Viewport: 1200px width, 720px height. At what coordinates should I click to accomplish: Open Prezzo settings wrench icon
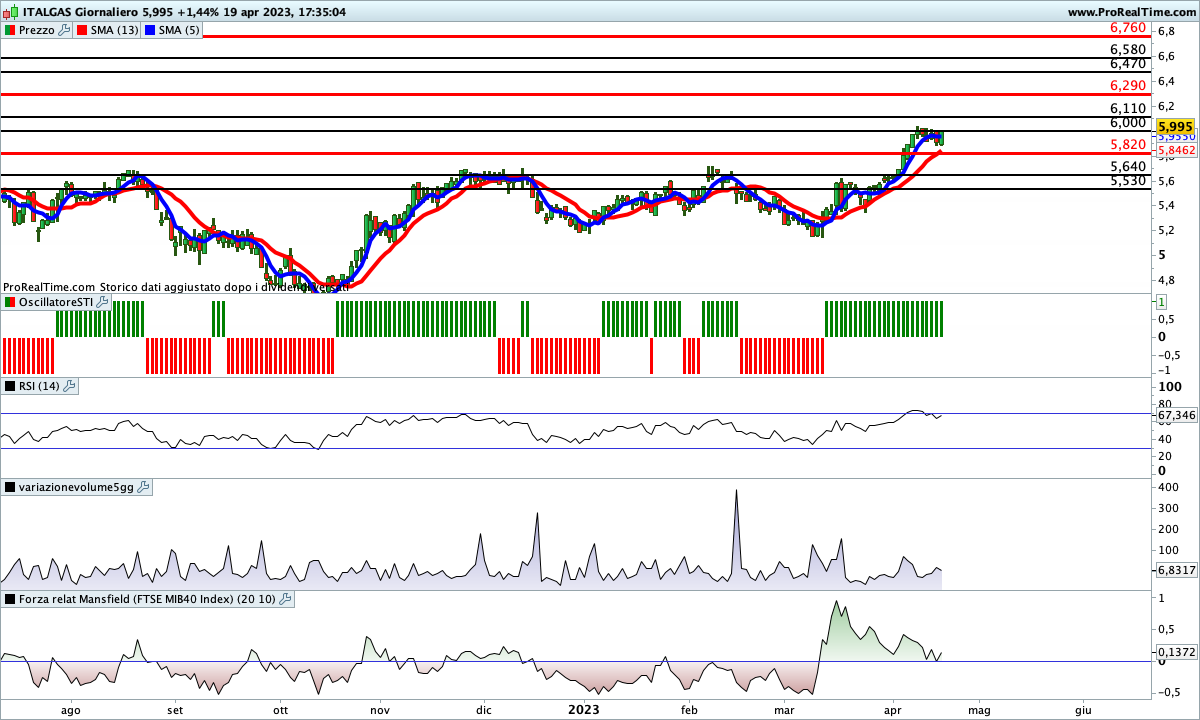pyautogui.click(x=65, y=30)
